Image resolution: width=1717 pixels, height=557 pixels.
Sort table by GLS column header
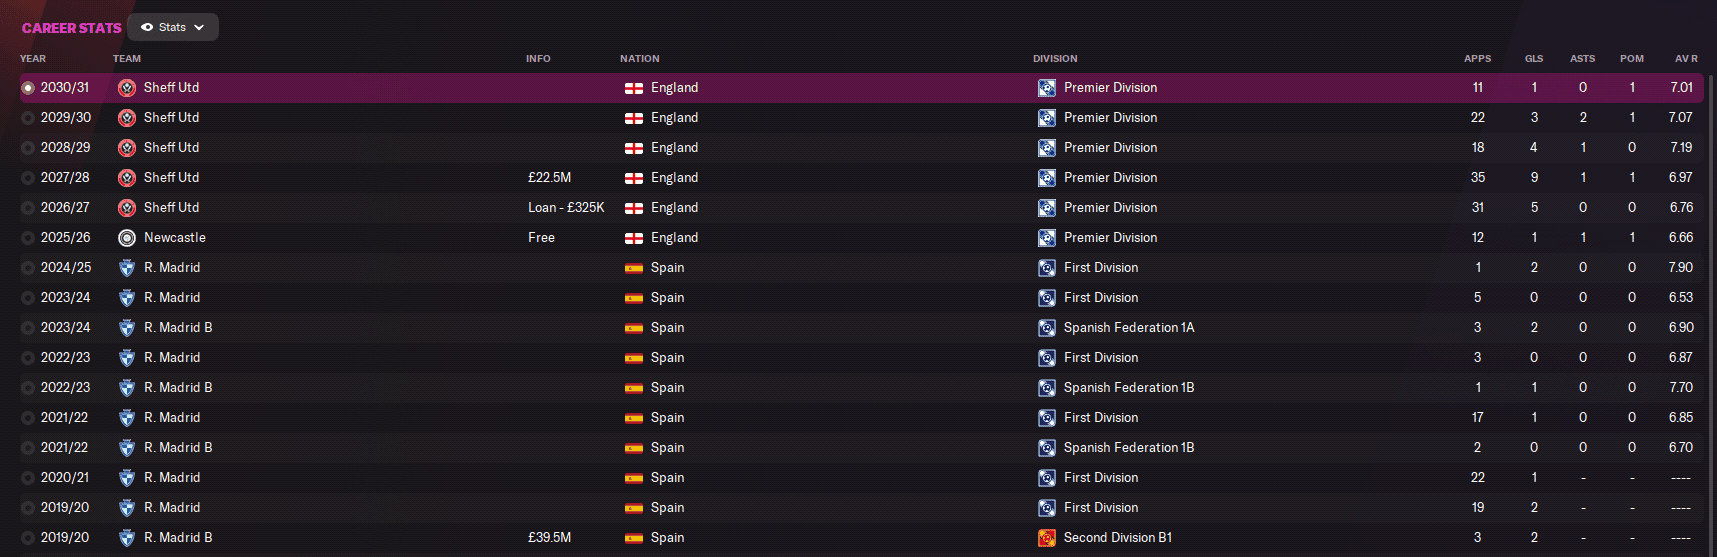click(1533, 59)
